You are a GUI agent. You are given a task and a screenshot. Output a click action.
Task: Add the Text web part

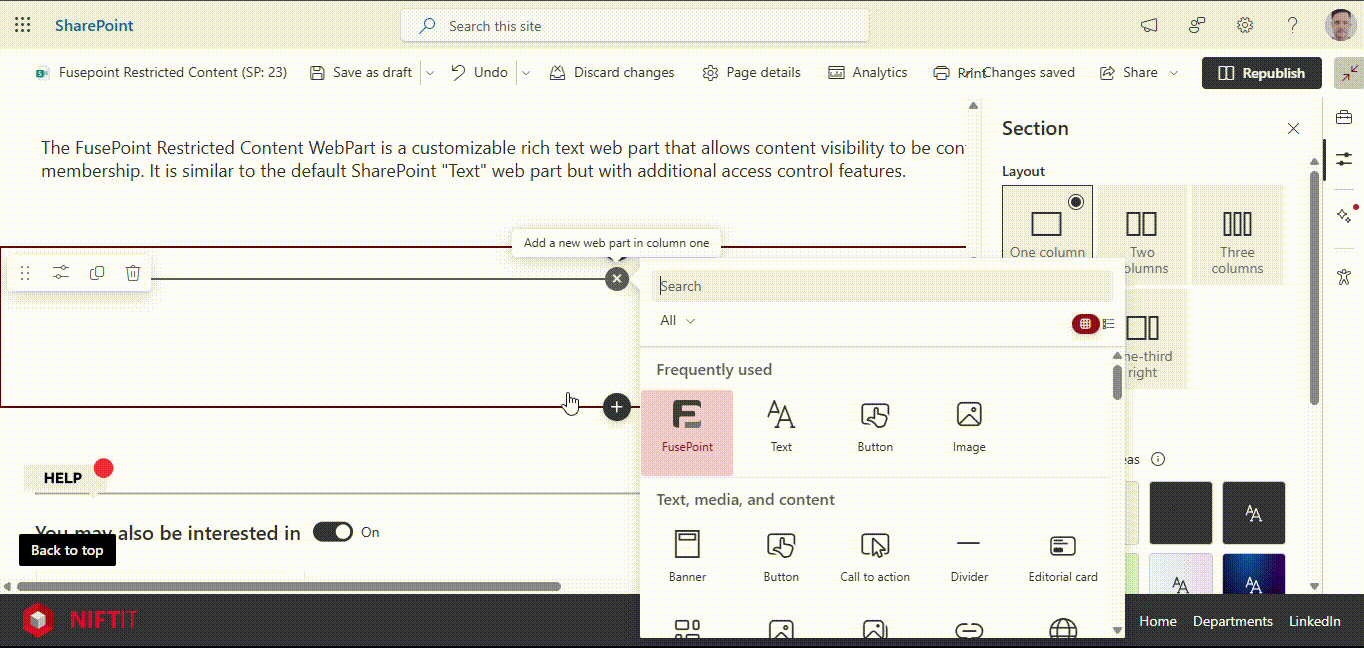(x=781, y=426)
